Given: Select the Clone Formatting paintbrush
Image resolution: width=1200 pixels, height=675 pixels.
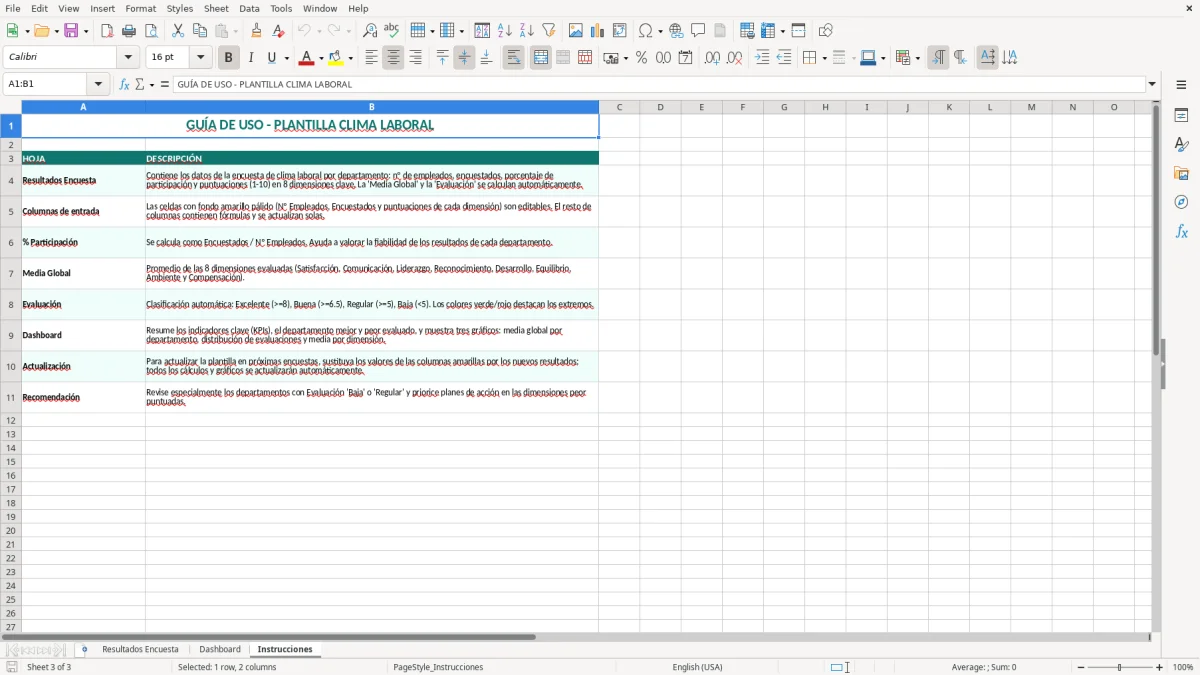Looking at the screenshot, I should pyautogui.click(x=257, y=31).
